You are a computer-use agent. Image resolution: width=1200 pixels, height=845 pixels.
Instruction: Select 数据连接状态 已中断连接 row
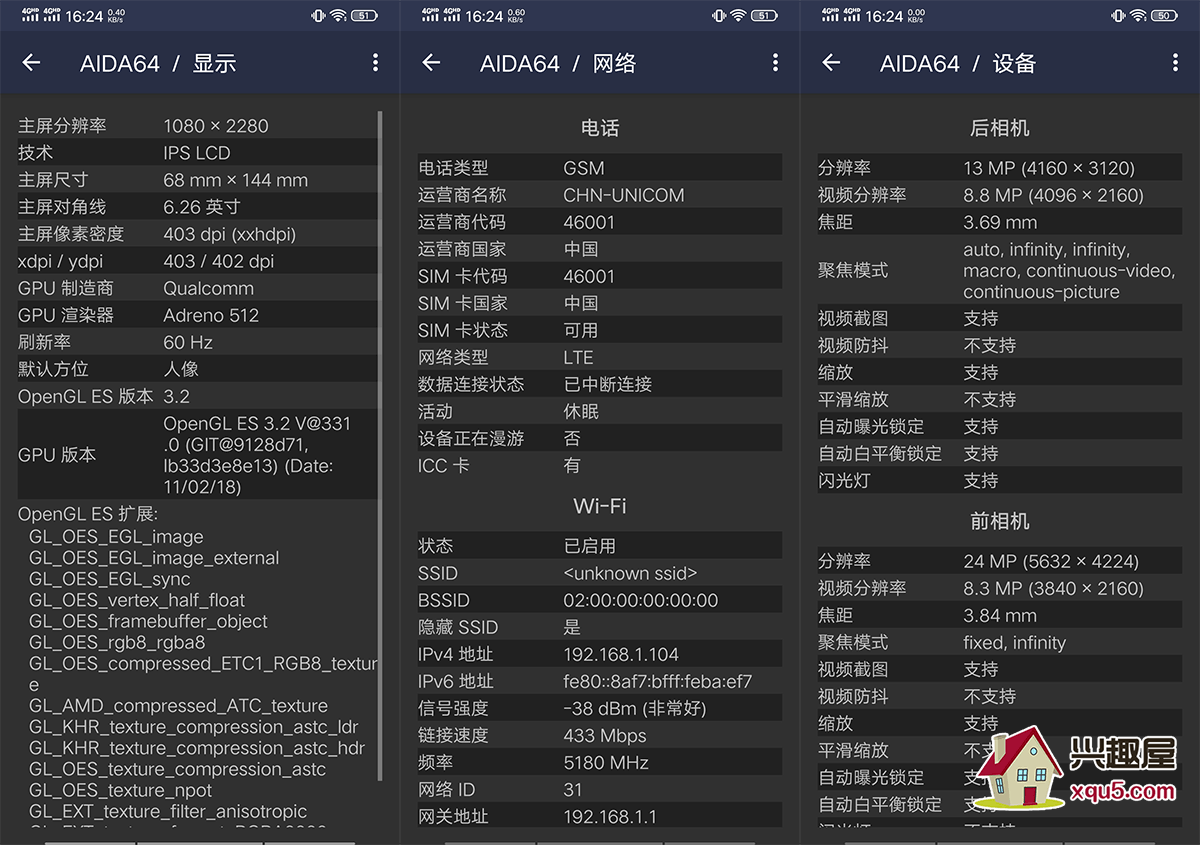[600, 384]
